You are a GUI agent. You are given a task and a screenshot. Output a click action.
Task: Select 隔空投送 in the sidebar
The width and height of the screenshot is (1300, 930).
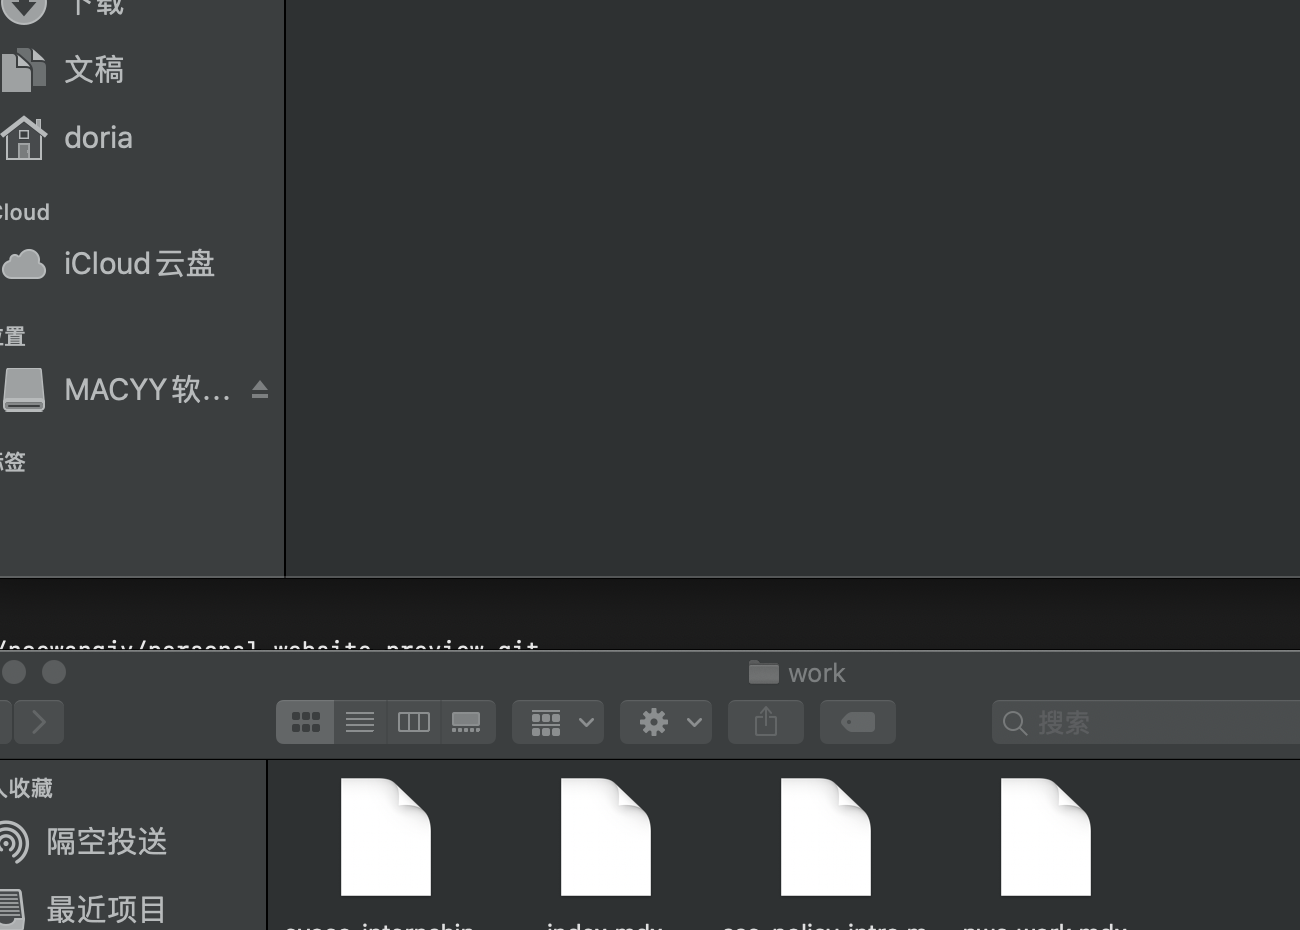click(x=106, y=842)
